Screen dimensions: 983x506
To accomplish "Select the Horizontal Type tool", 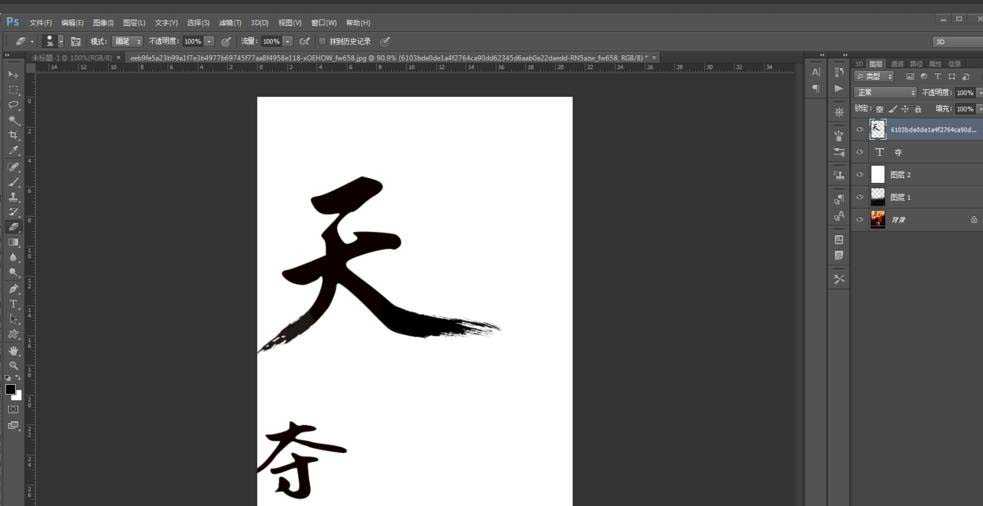I will pyautogui.click(x=13, y=304).
